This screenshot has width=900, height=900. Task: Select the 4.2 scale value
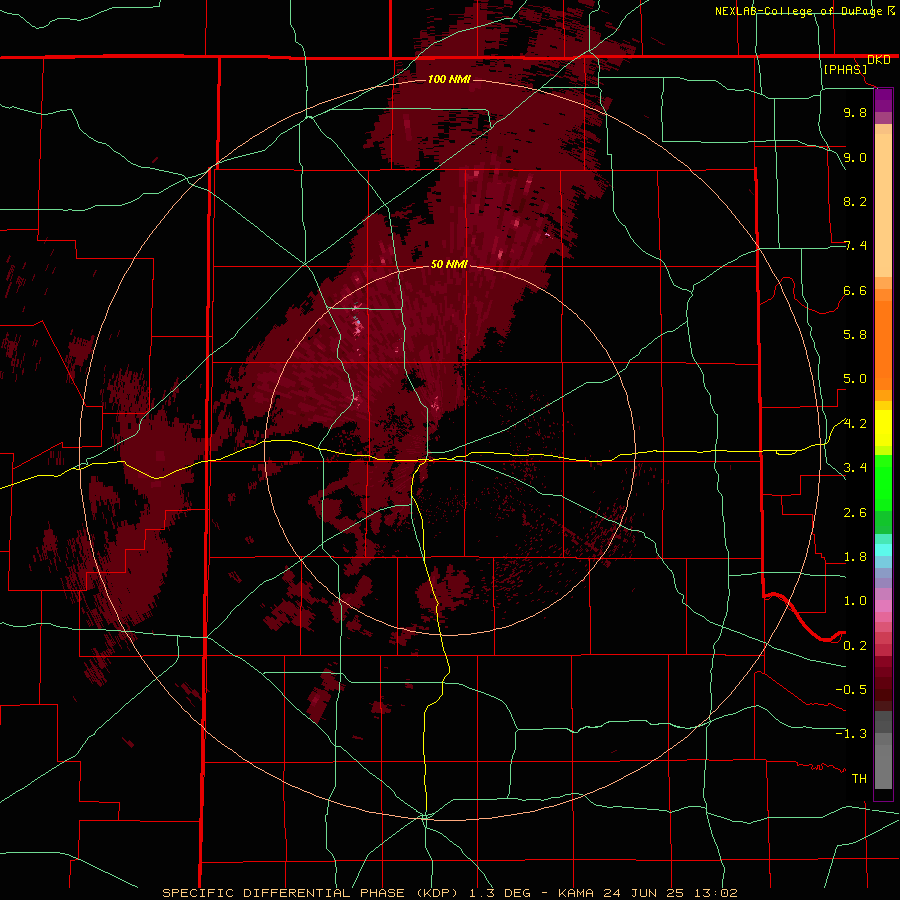[855, 424]
